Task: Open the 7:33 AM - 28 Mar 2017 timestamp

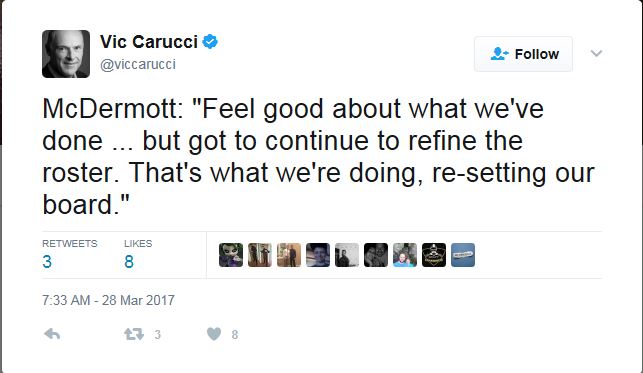Action: click(x=108, y=300)
